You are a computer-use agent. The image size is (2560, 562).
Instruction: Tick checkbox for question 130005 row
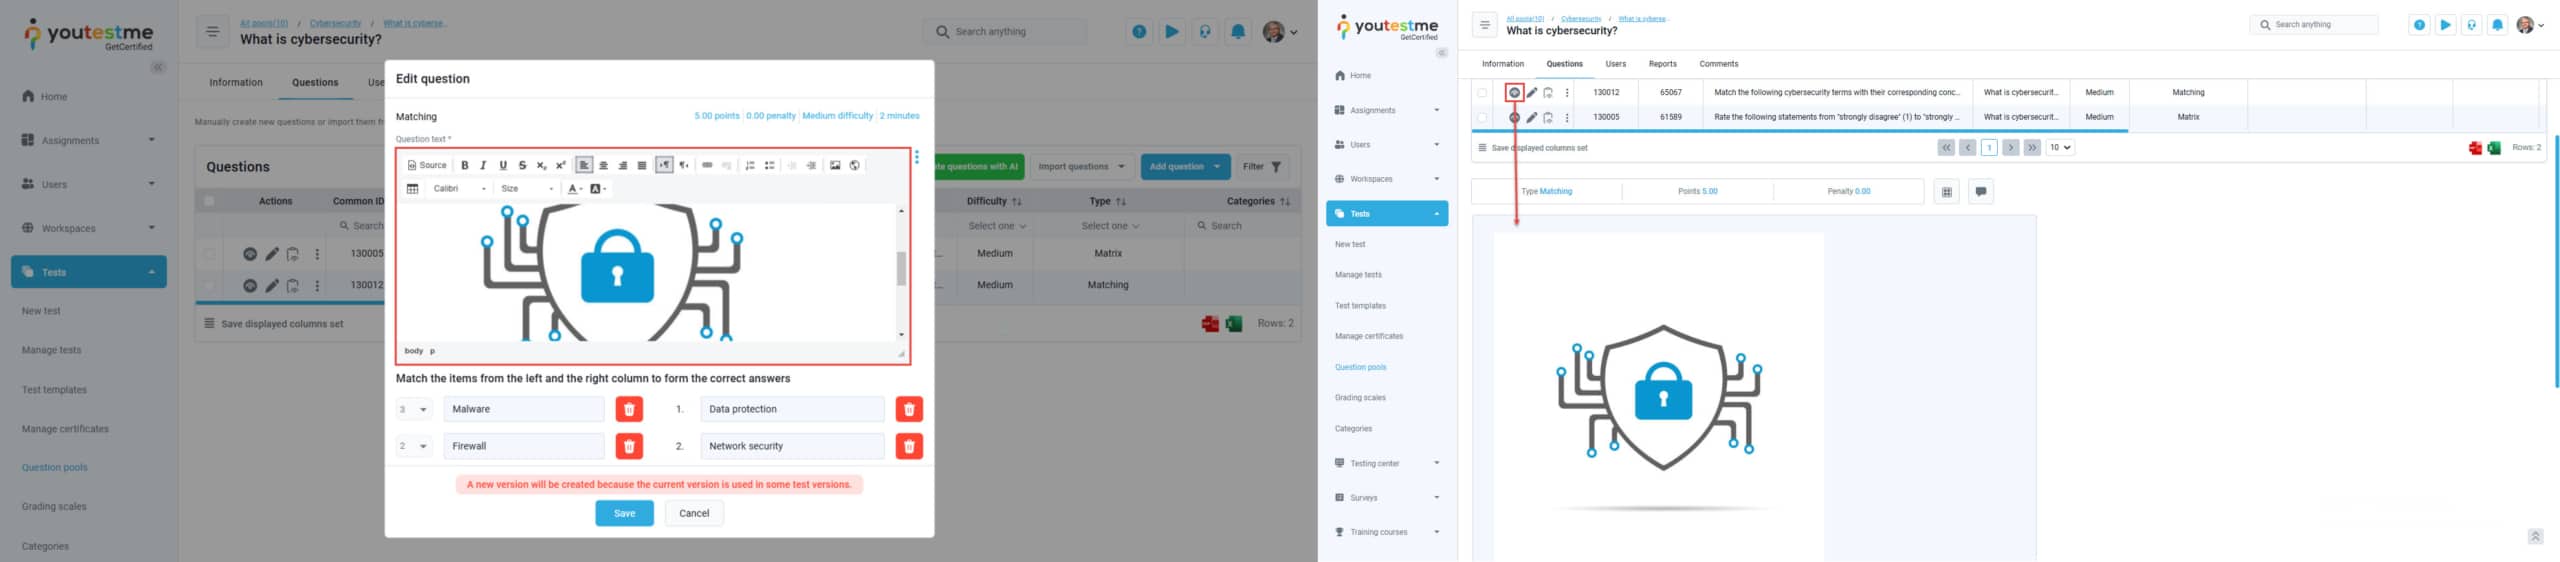(x=1482, y=118)
